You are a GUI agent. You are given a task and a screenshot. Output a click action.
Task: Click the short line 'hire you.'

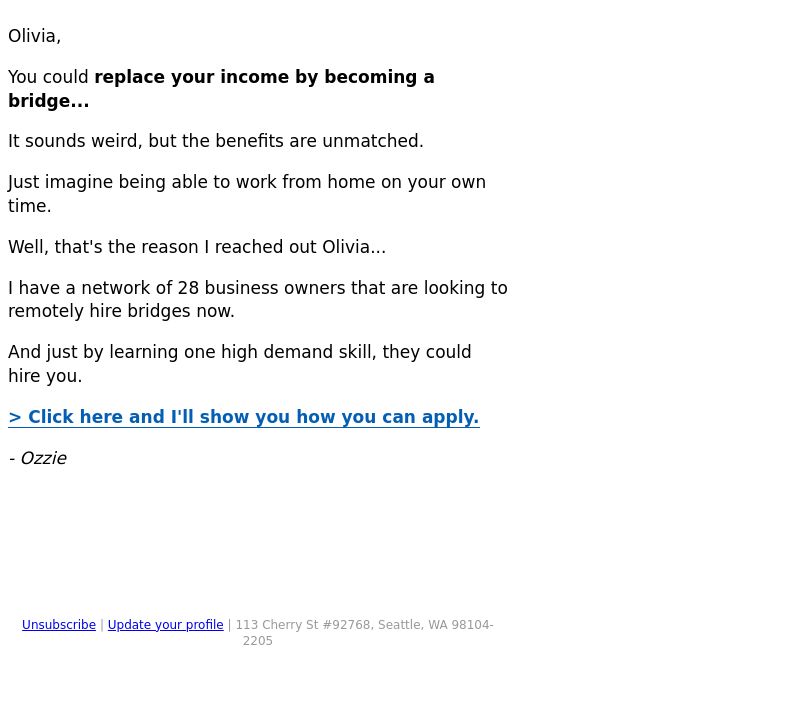point(45,376)
